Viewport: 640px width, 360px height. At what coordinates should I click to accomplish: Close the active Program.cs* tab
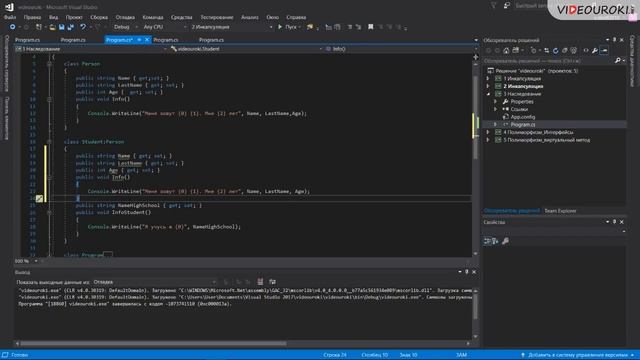click(x=147, y=40)
